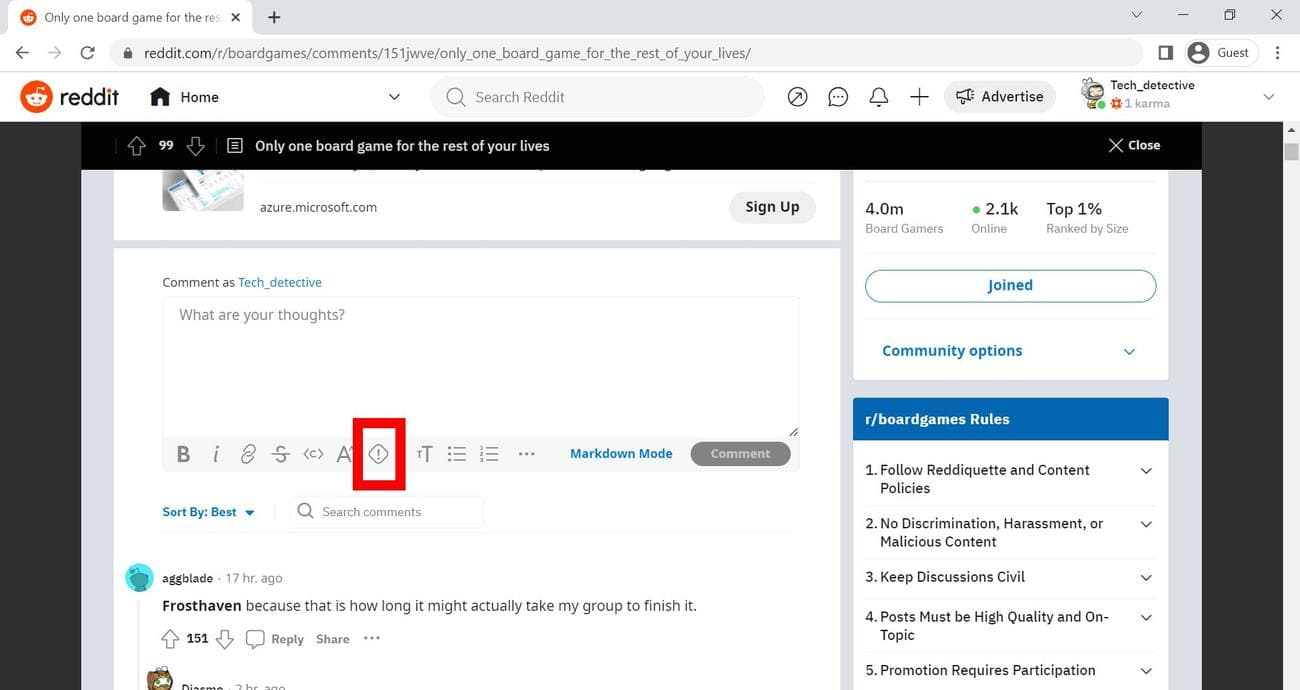Switch editor to Markdown Mode

tap(621, 454)
